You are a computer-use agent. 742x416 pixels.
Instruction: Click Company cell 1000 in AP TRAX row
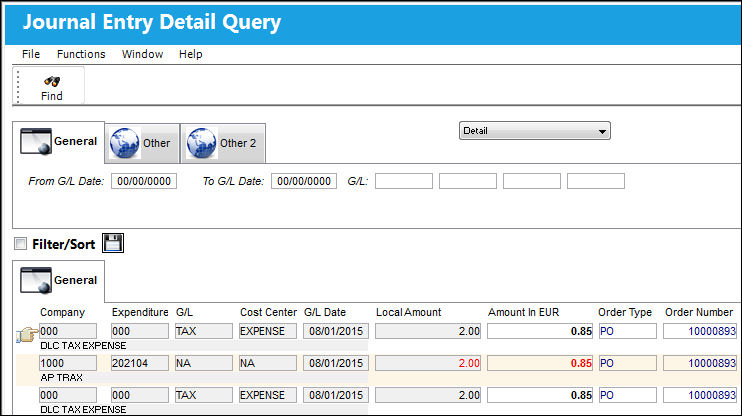(68, 363)
